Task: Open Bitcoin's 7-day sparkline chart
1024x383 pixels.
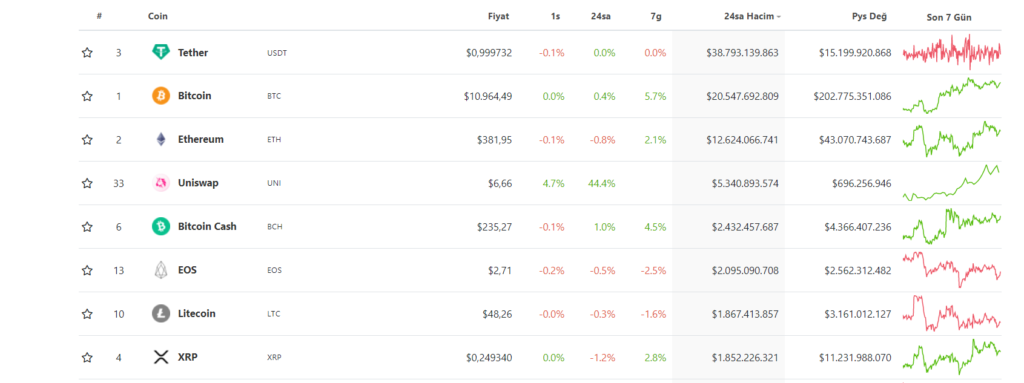Action: 952,96
